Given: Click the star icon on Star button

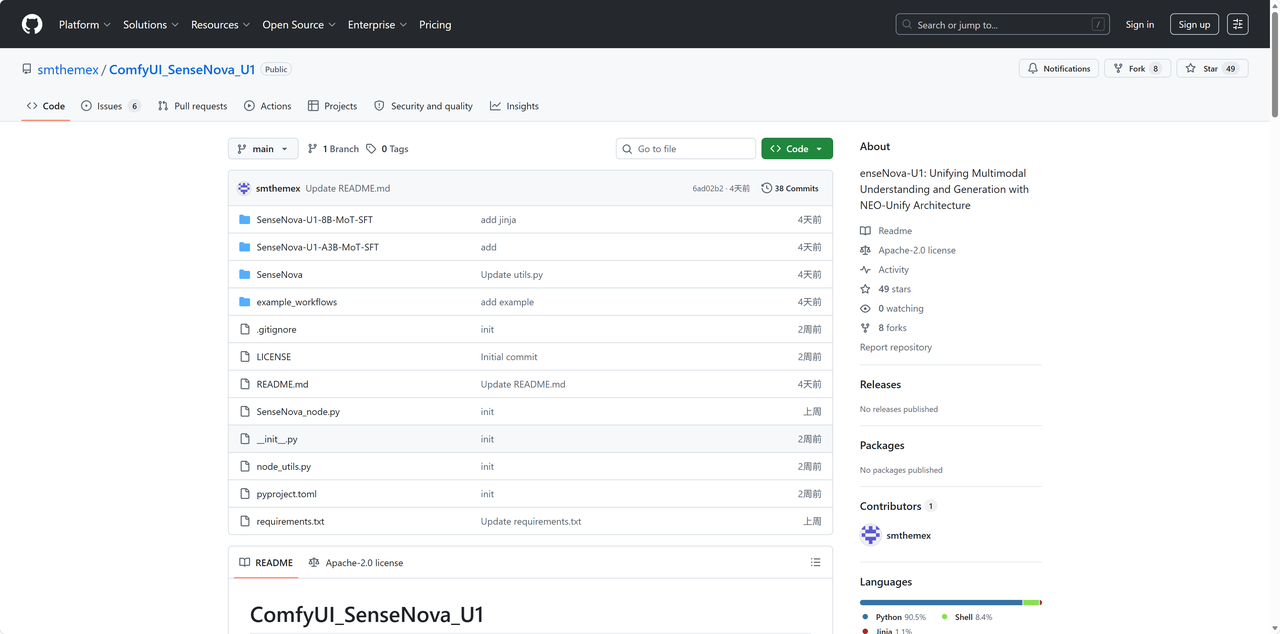Looking at the screenshot, I should pyautogui.click(x=1191, y=68).
